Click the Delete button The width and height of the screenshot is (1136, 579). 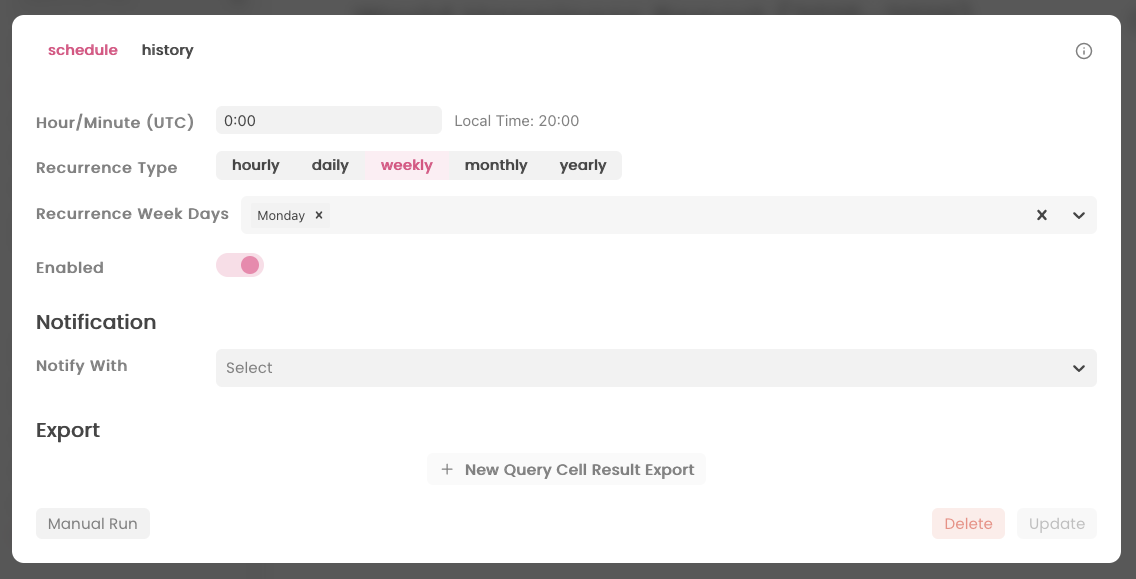(967, 523)
